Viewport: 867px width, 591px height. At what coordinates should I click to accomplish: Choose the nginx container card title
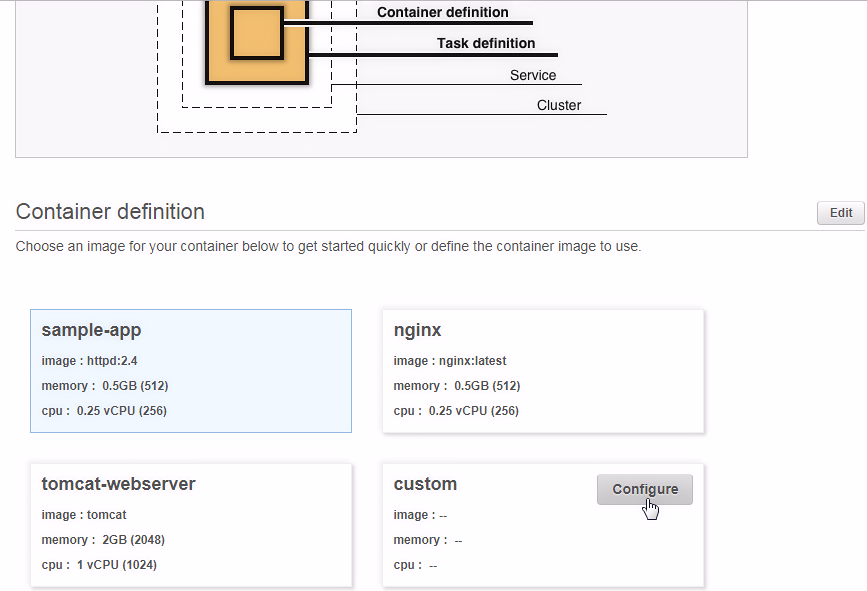(417, 330)
